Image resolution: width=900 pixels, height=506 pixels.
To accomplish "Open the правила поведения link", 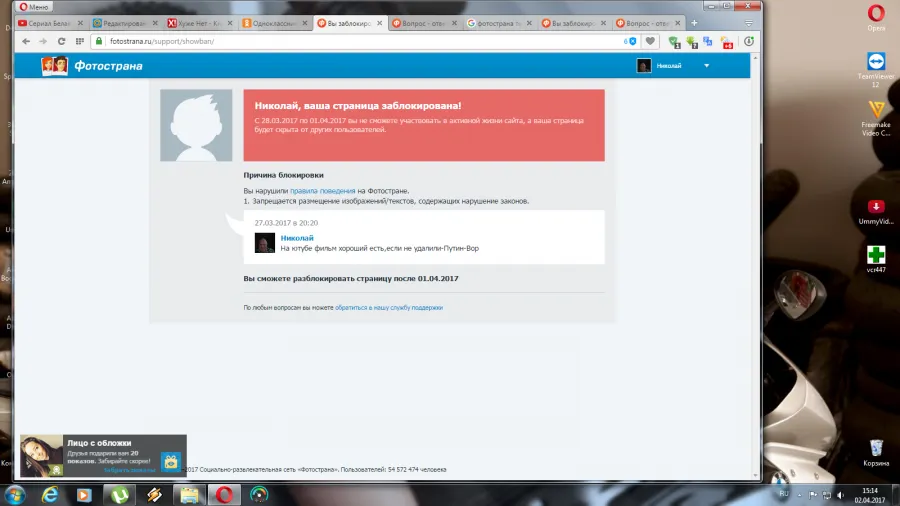I will pos(323,191).
